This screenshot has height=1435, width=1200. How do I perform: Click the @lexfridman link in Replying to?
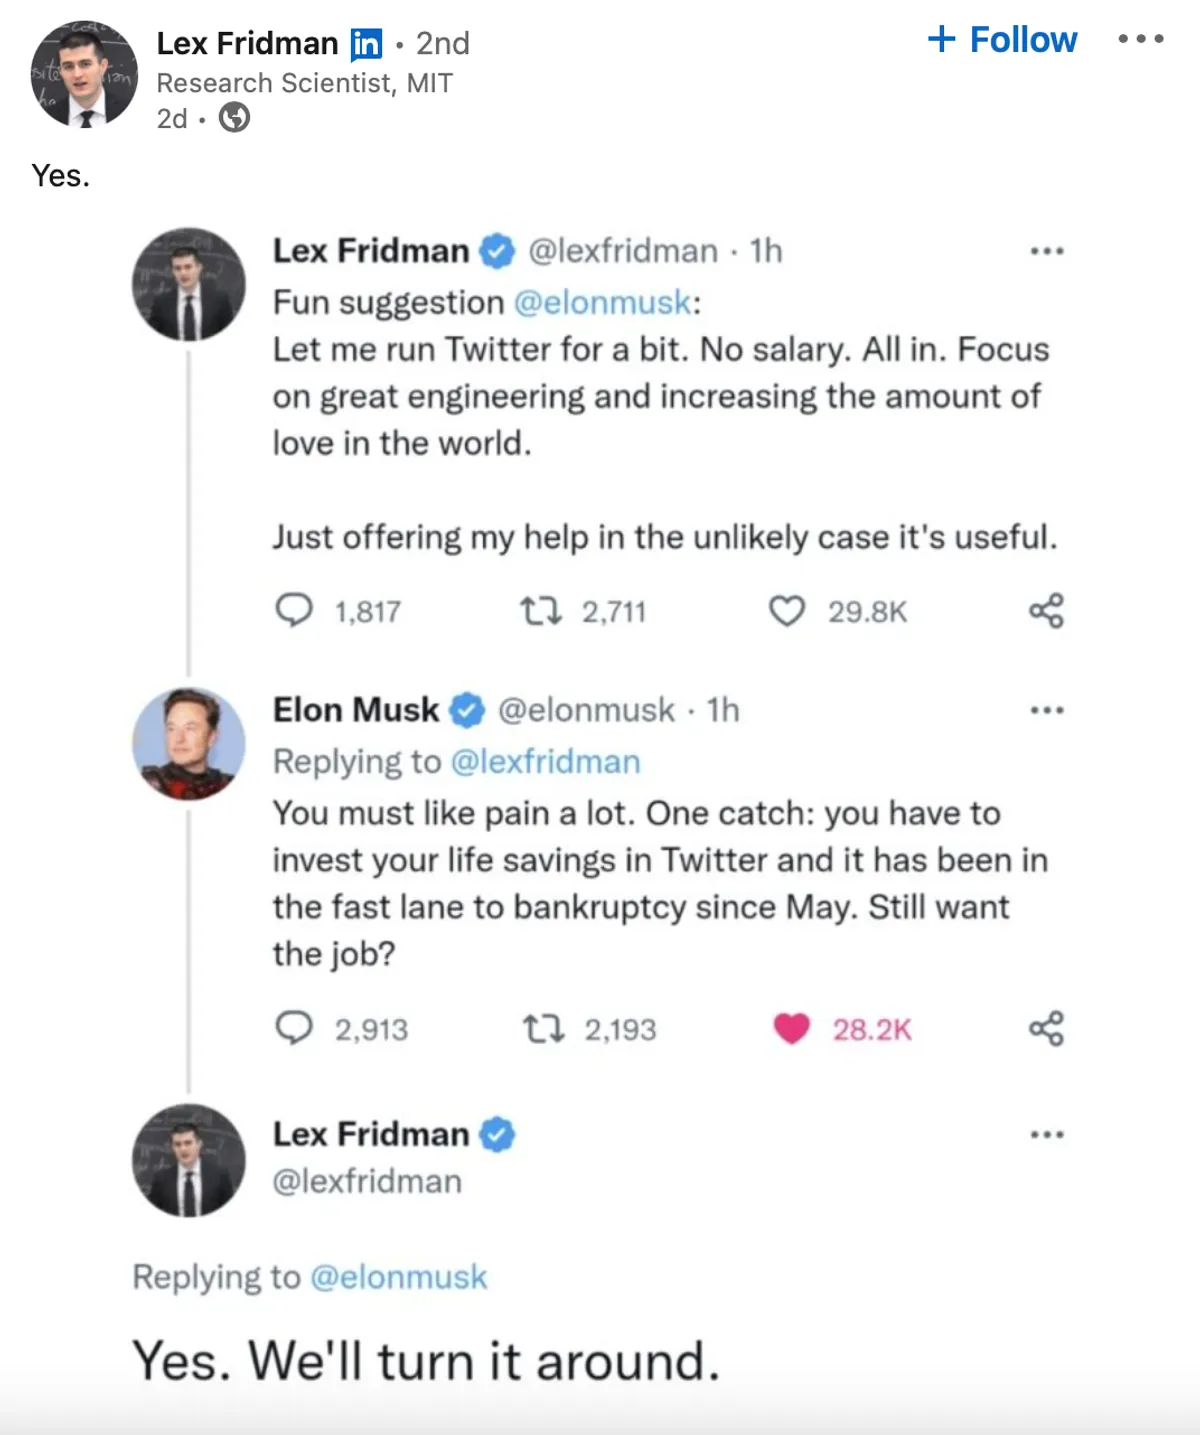tap(545, 762)
